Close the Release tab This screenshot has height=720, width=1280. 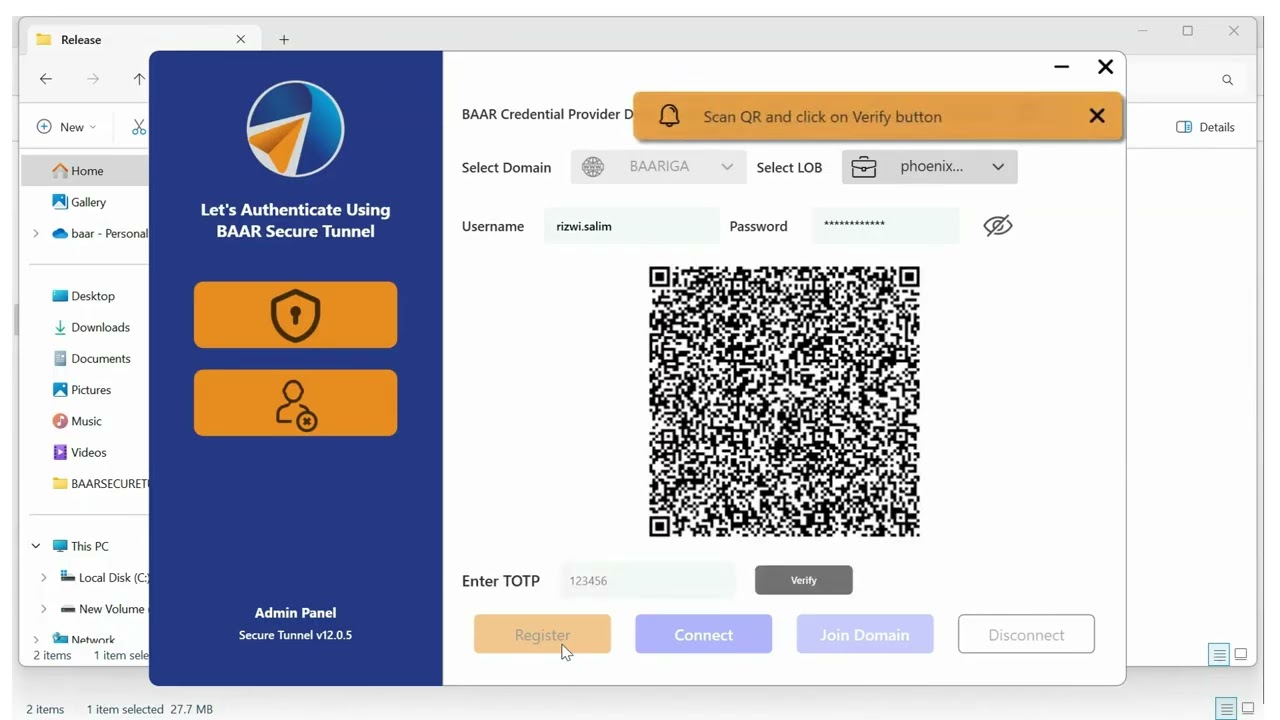point(241,40)
